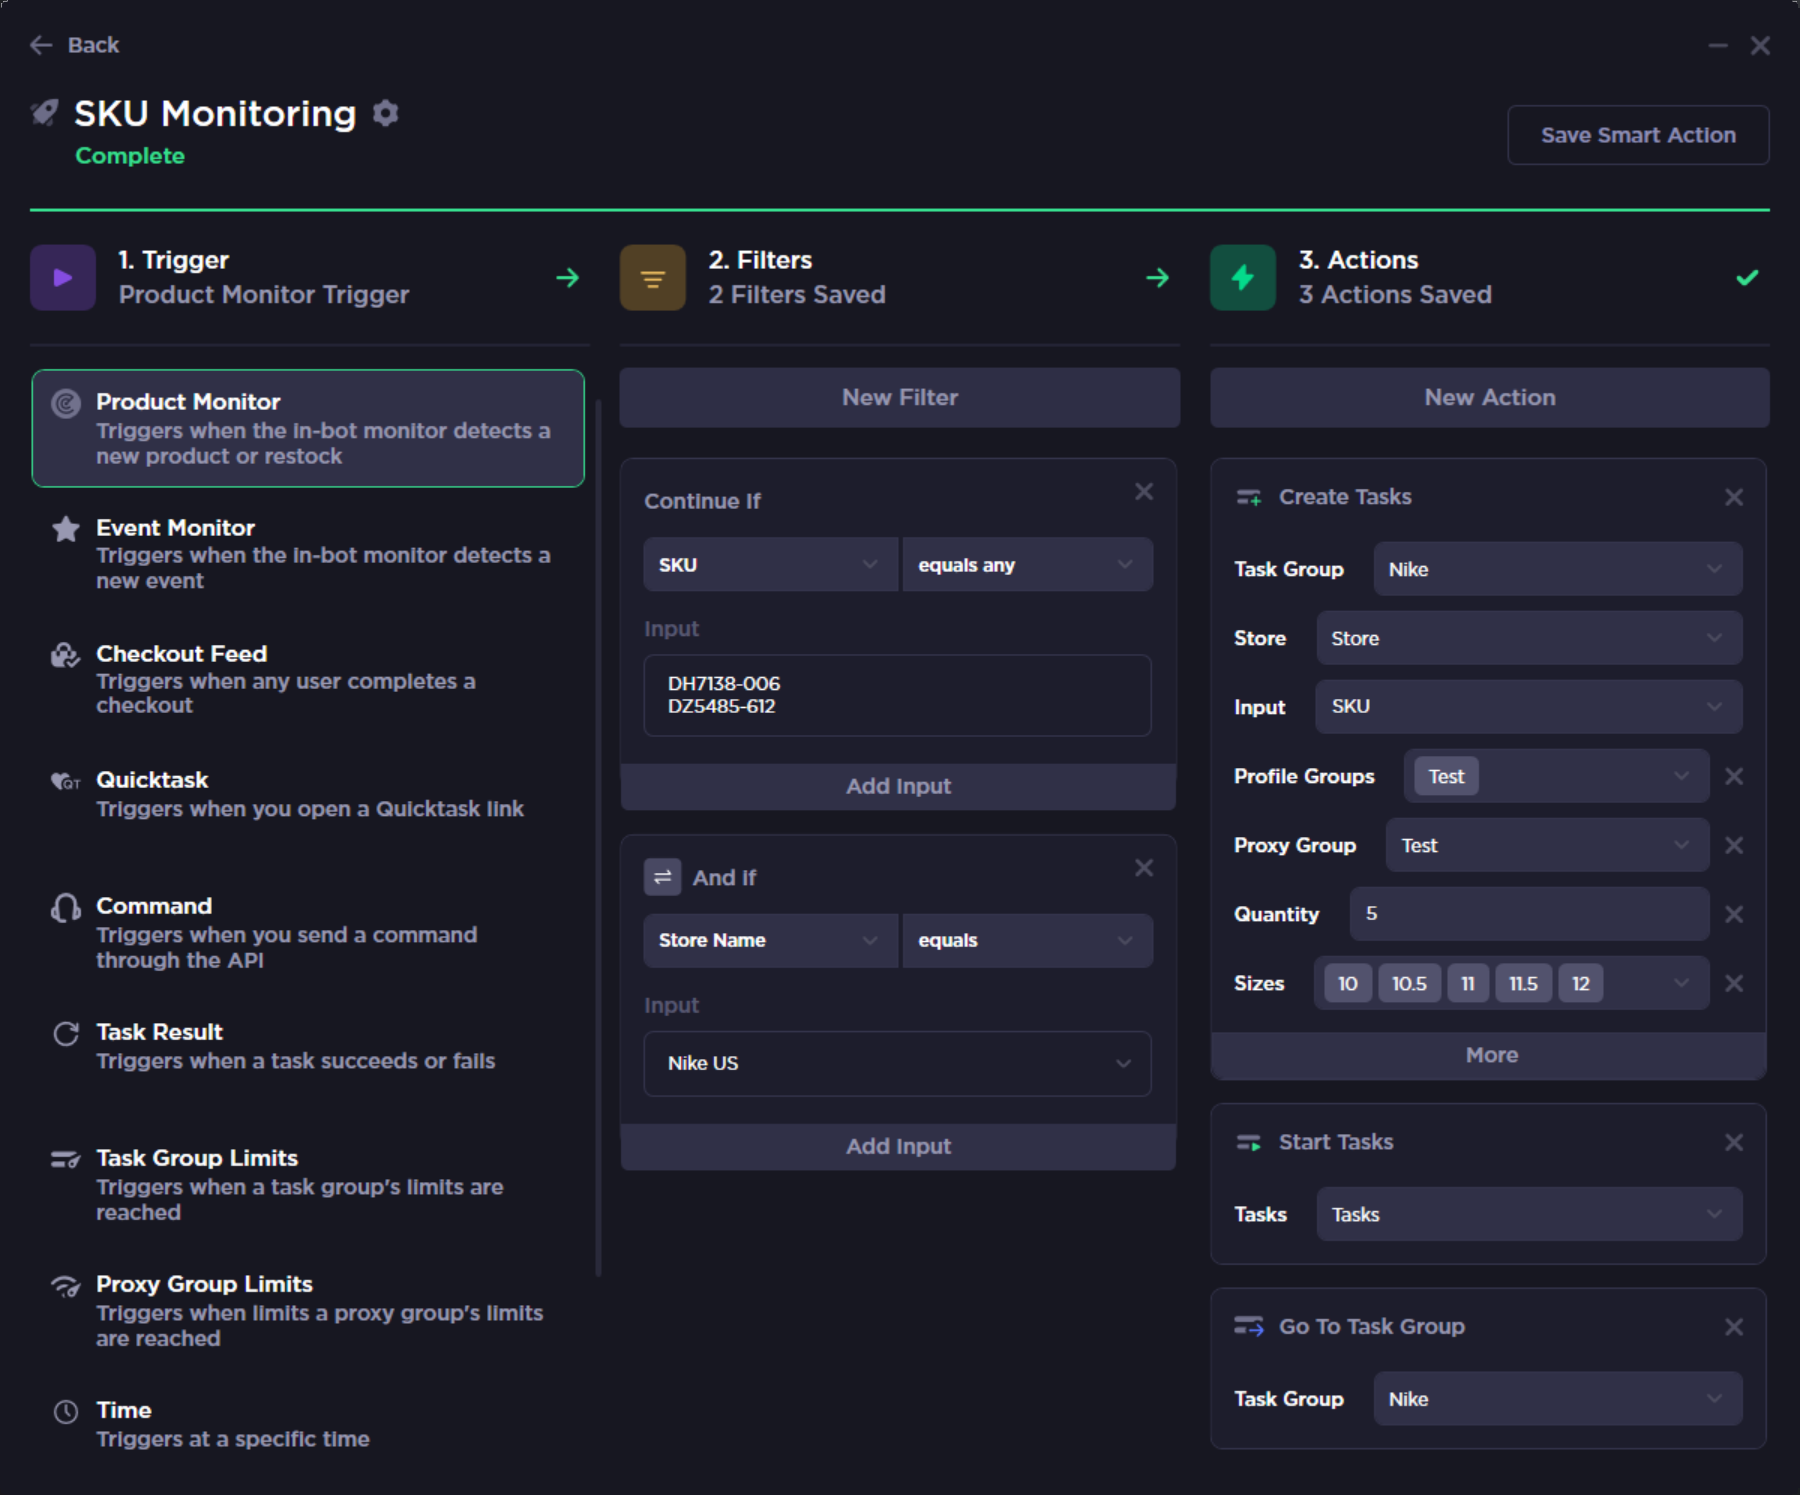The height and width of the screenshot is (1495, 1800).
Task: Remove the Go To Task Group action
Action: coord(1734,1327)
